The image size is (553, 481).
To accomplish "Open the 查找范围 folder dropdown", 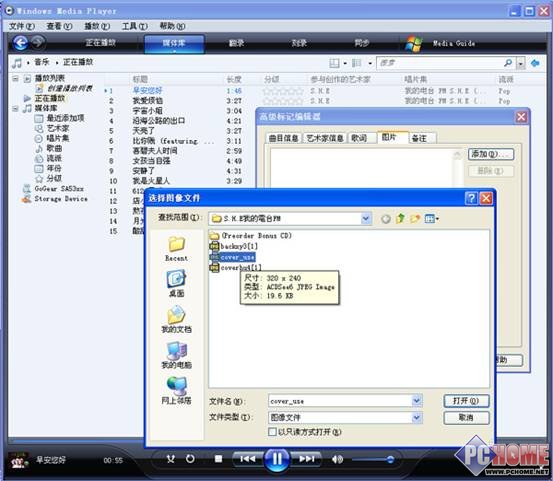I will tap(366, 219).
